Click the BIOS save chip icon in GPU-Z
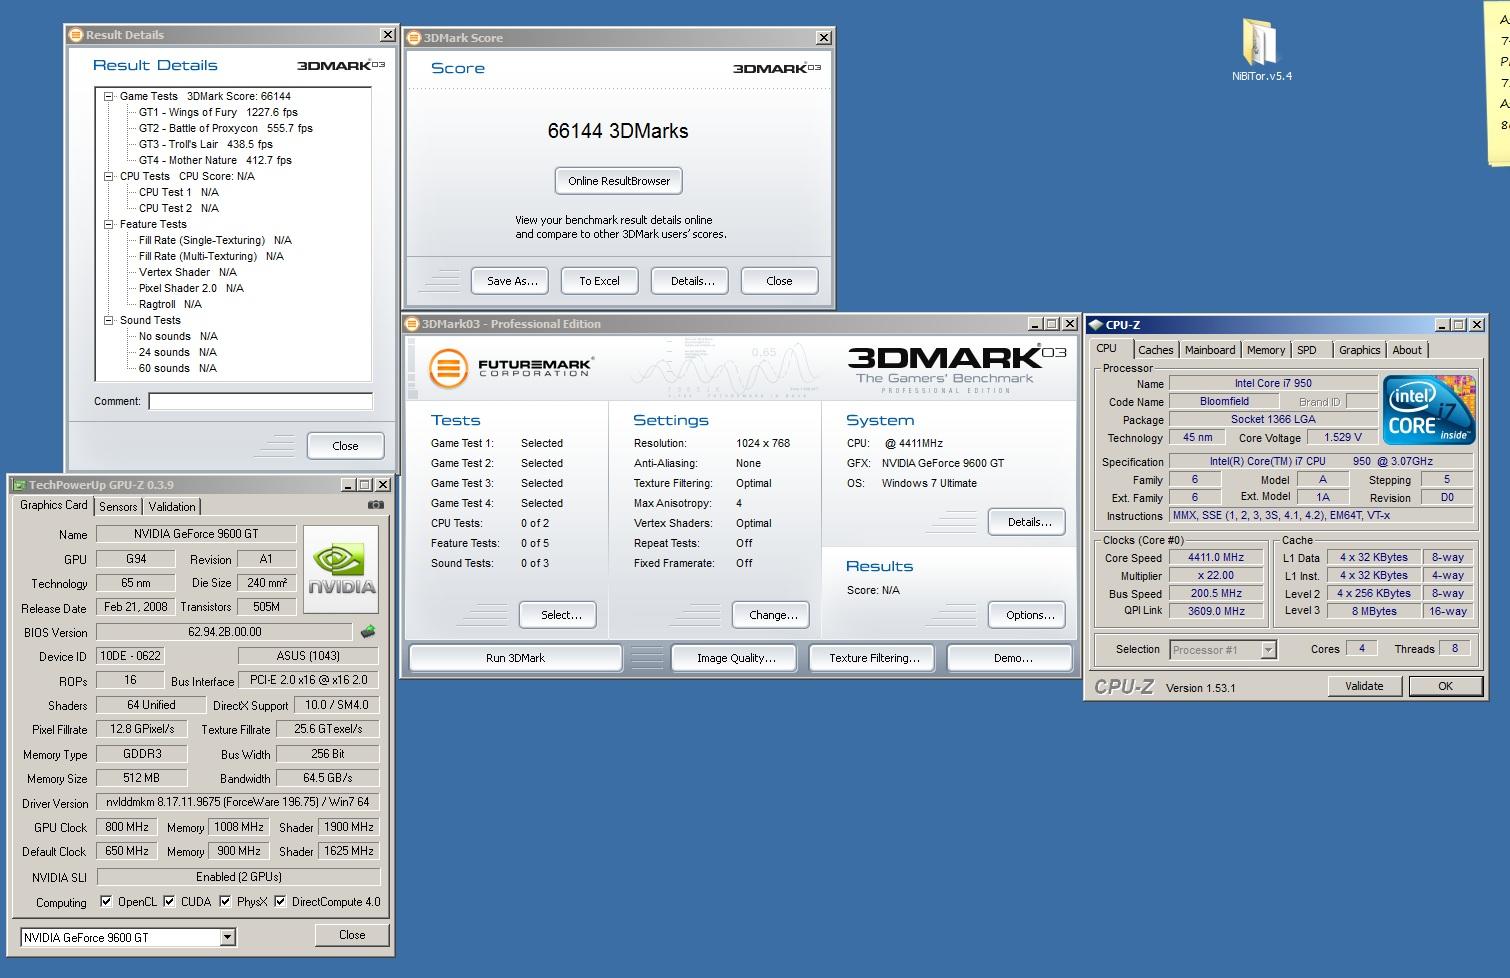This screenshot has height=978, width=1510. [368, 632]
